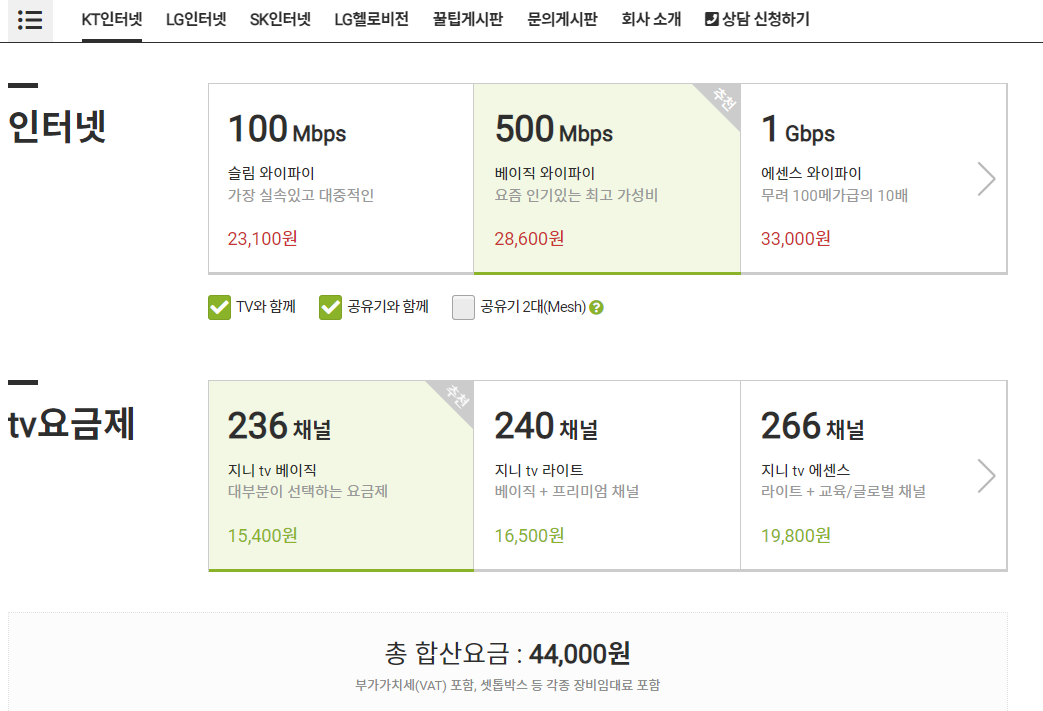
Task: Click the '라이트 + 교육/글로벌 채널' description
Action: (x=843, y=492)
